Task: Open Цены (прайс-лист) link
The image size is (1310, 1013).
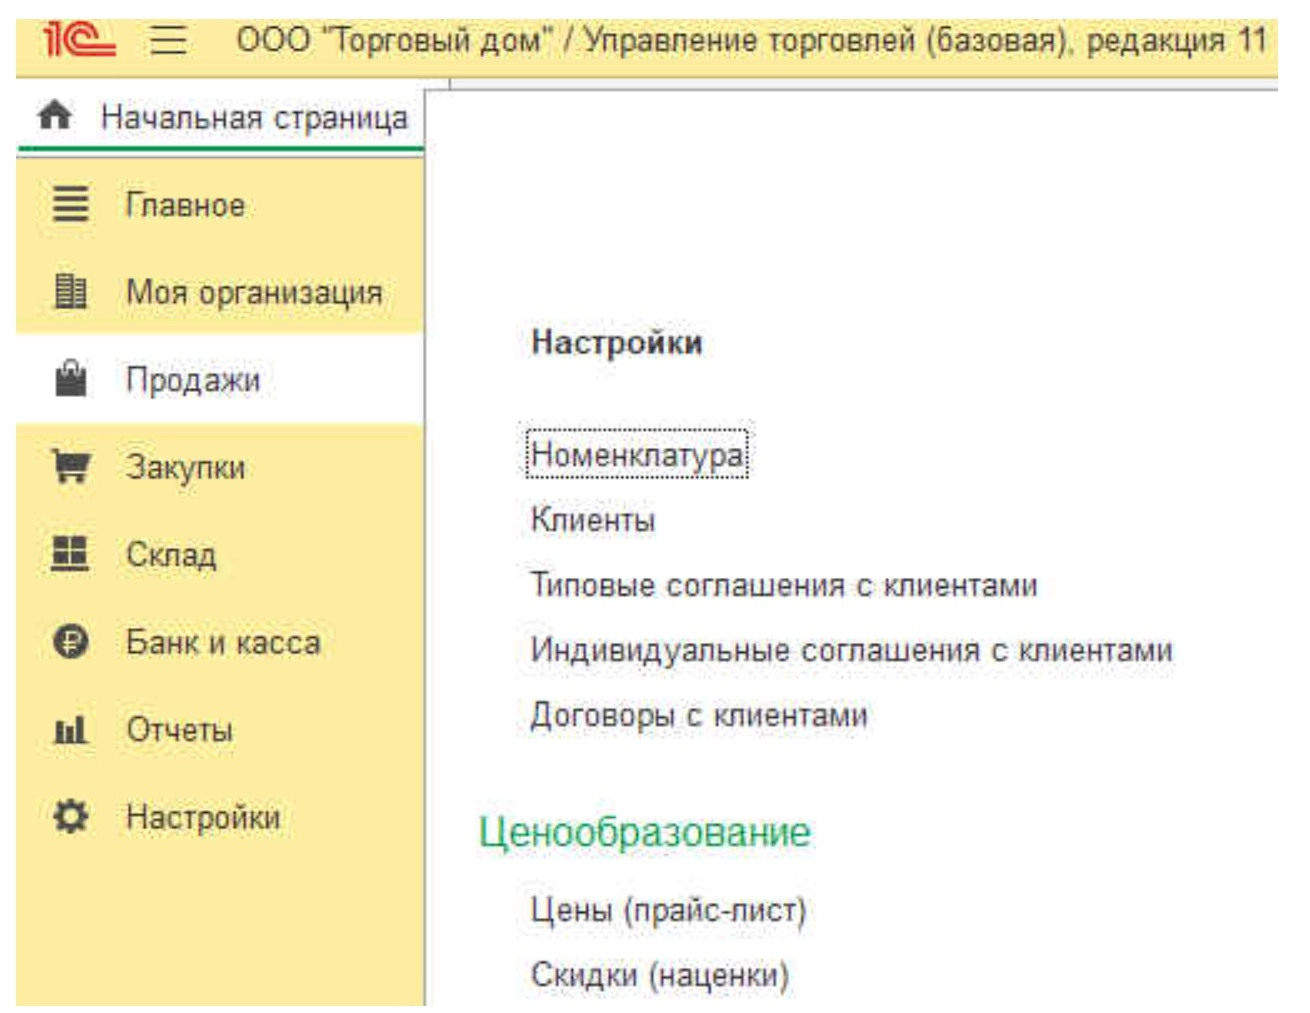Action: (668, 910)
